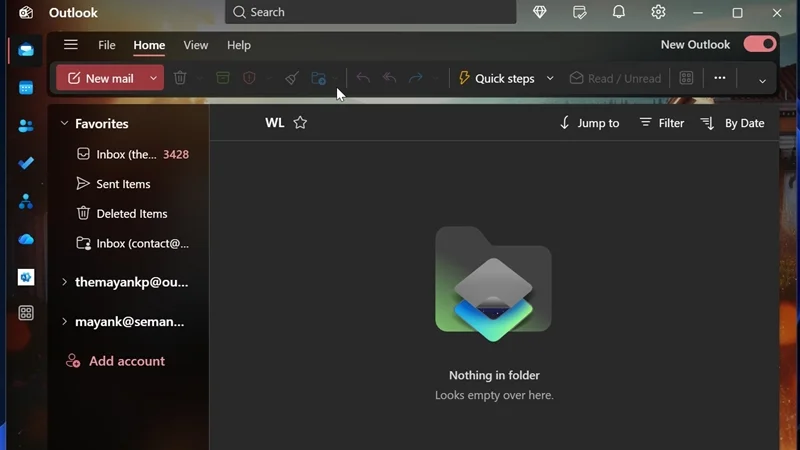Switch to the View tab
The width and height of the screenshot is (800, 450).
pos(196,45)
